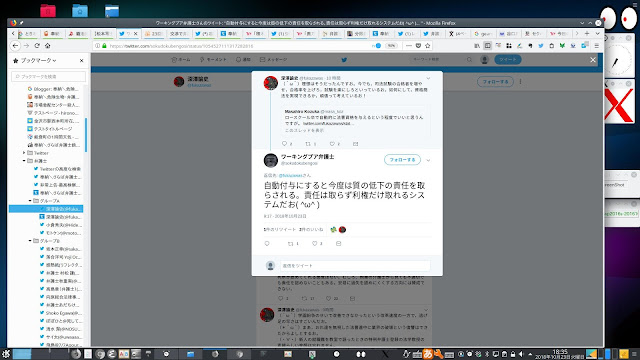Open the page actions three-dot menu
The height and width of the screenshot is (360, 640).
coord(409,46)
